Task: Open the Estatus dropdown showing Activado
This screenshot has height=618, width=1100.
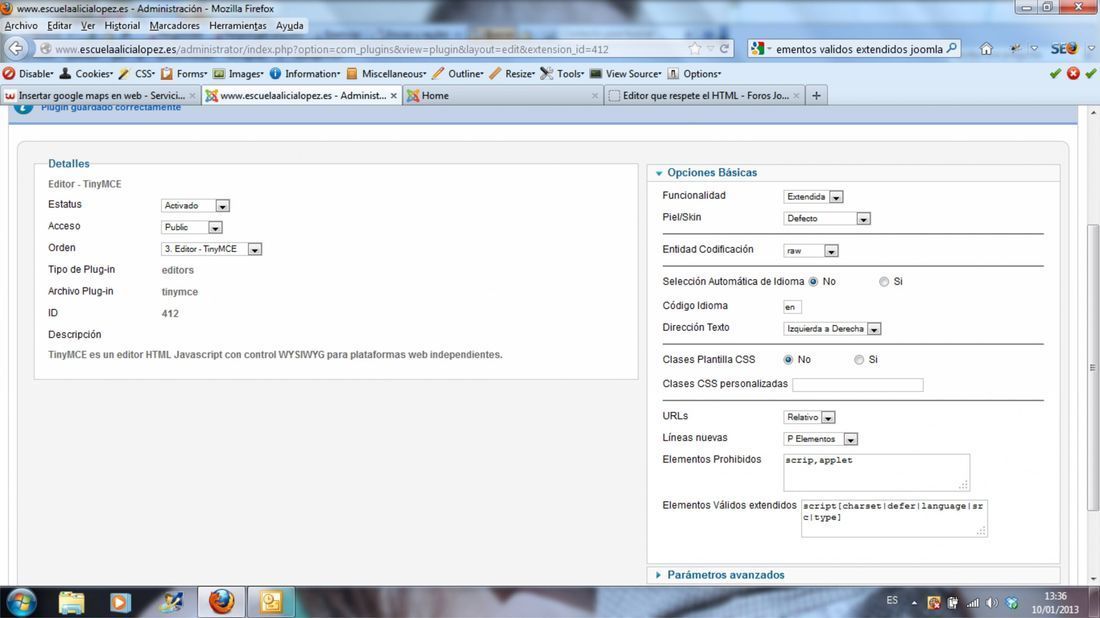Action: click(x=195, y=206)
